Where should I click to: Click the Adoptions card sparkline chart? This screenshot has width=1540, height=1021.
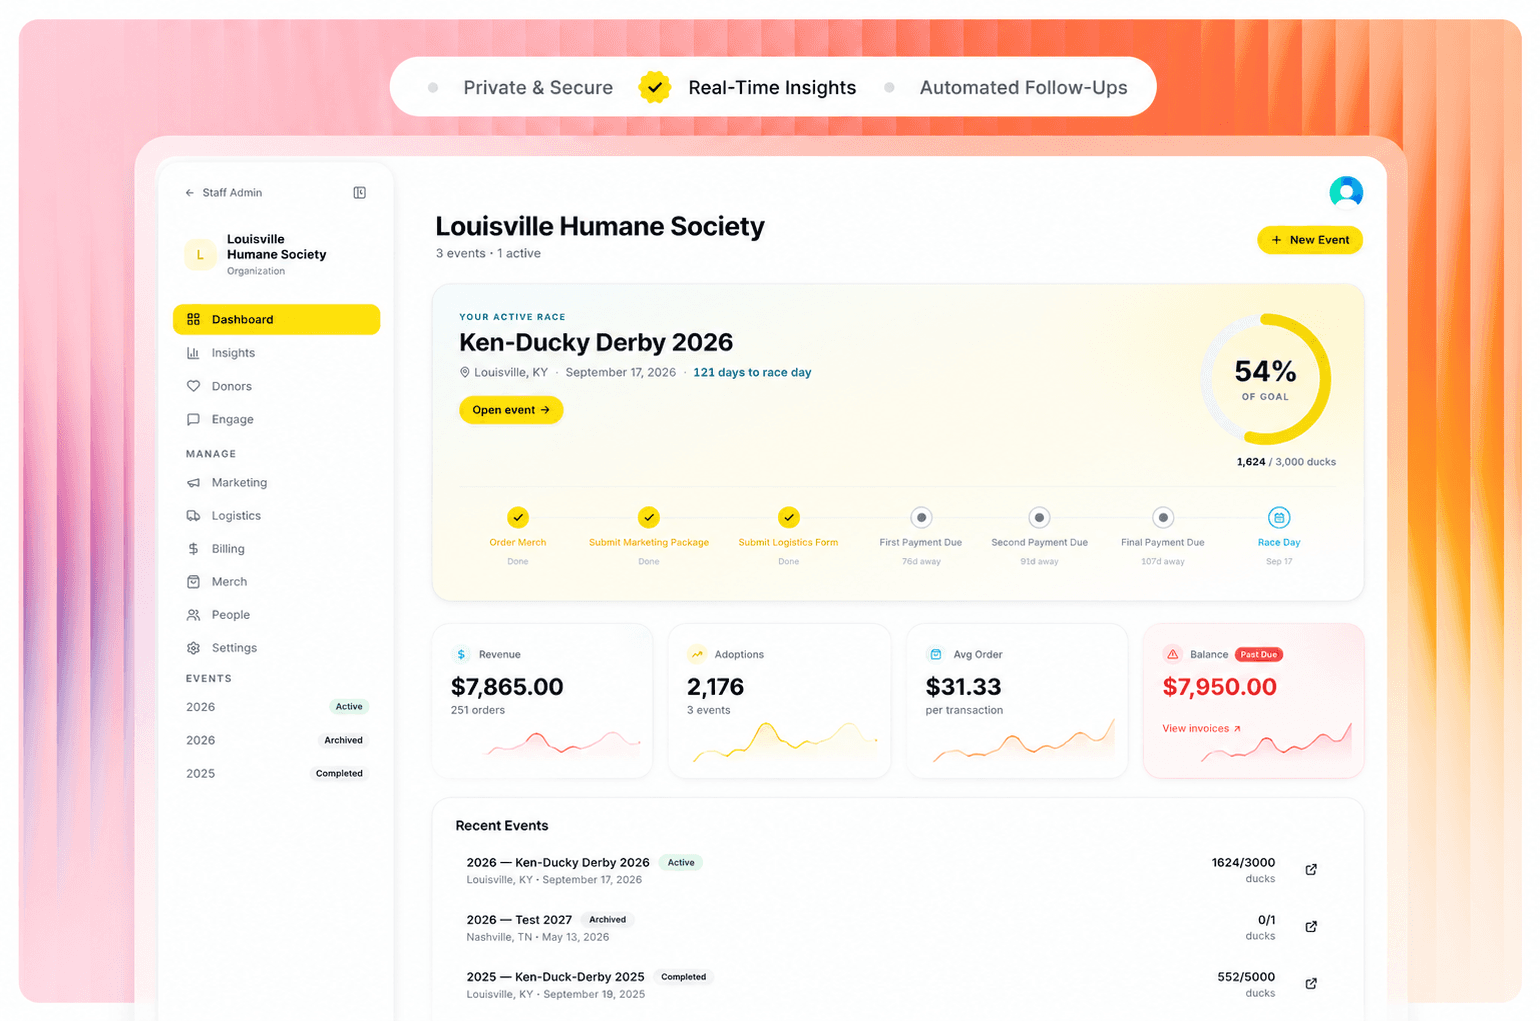coord(785,741)
